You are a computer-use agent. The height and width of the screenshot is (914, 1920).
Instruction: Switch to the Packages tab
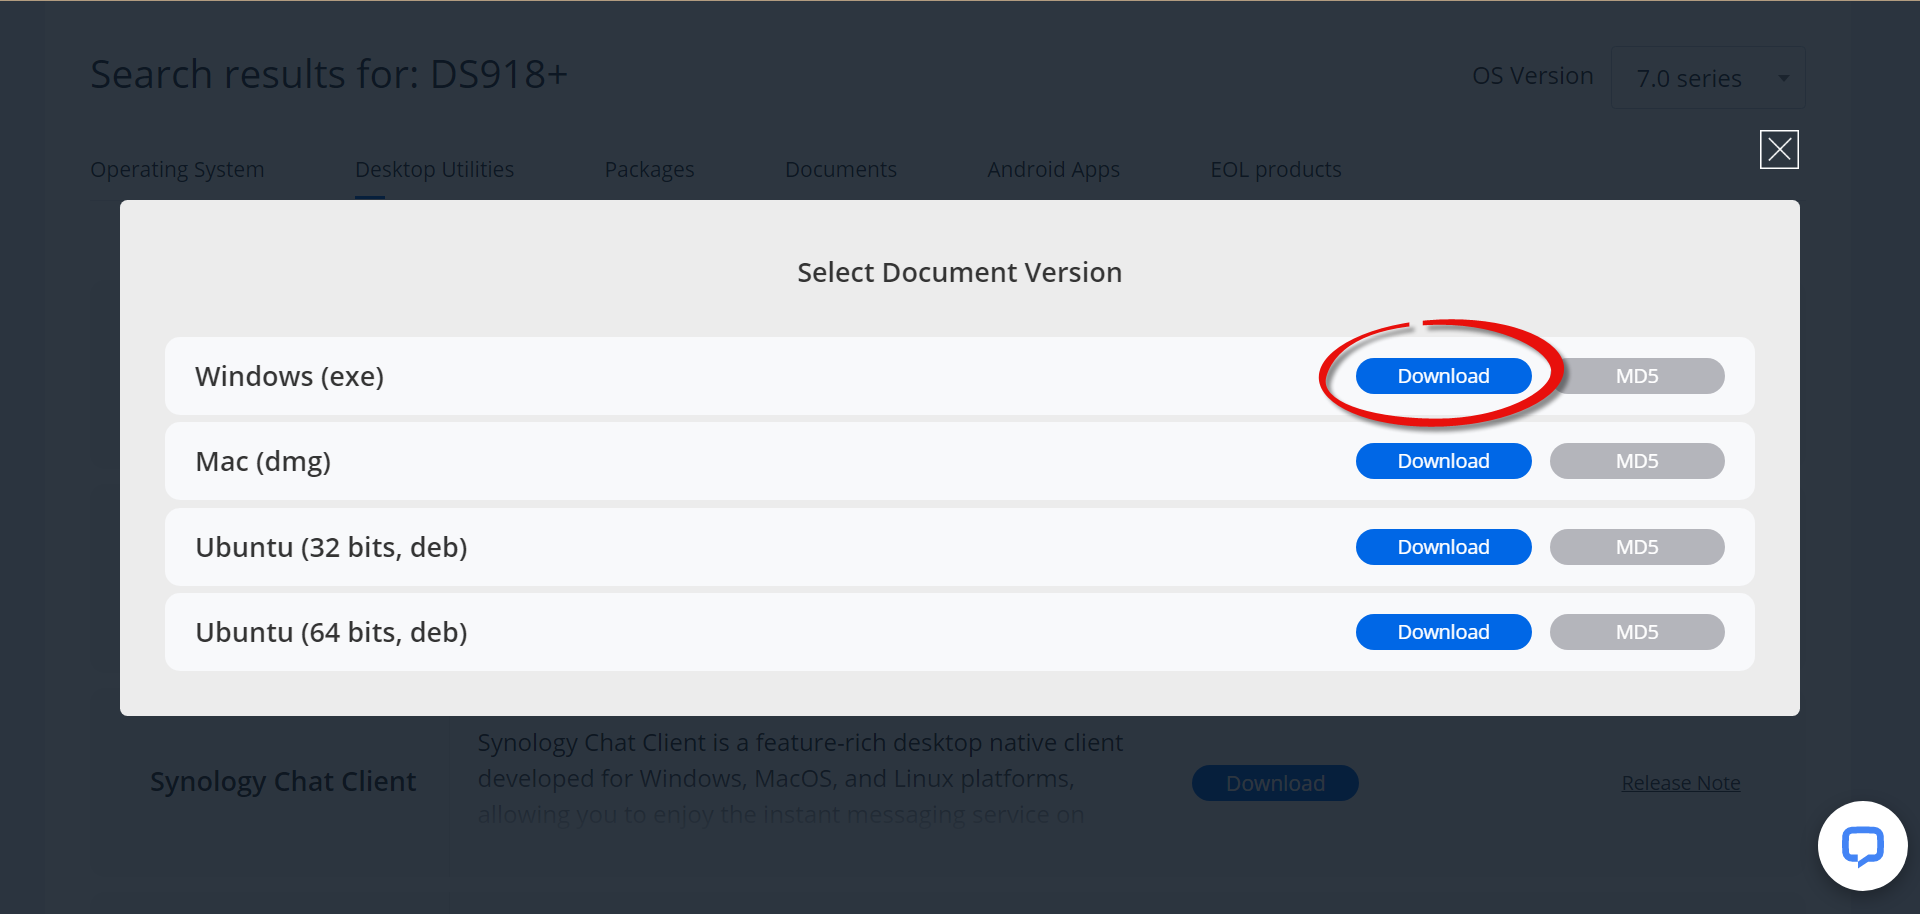point(649,169)
